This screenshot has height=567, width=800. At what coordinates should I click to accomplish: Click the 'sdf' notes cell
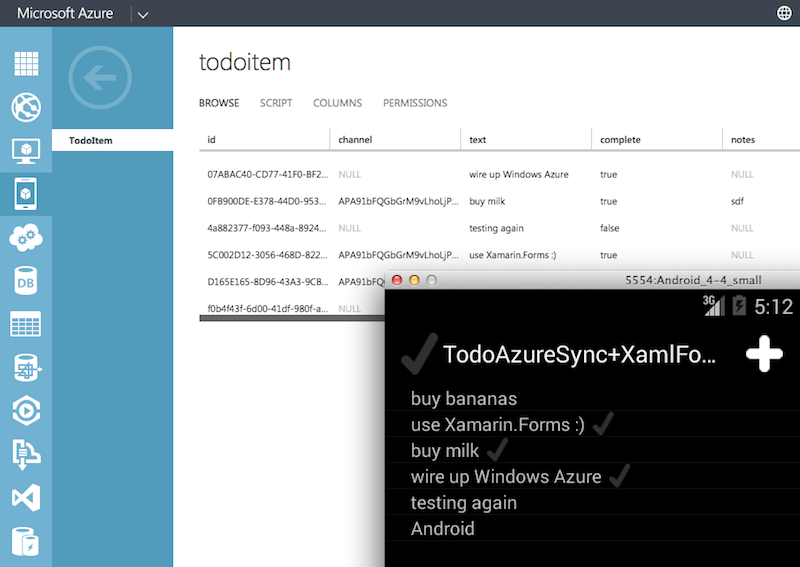[x=737, y=202]
